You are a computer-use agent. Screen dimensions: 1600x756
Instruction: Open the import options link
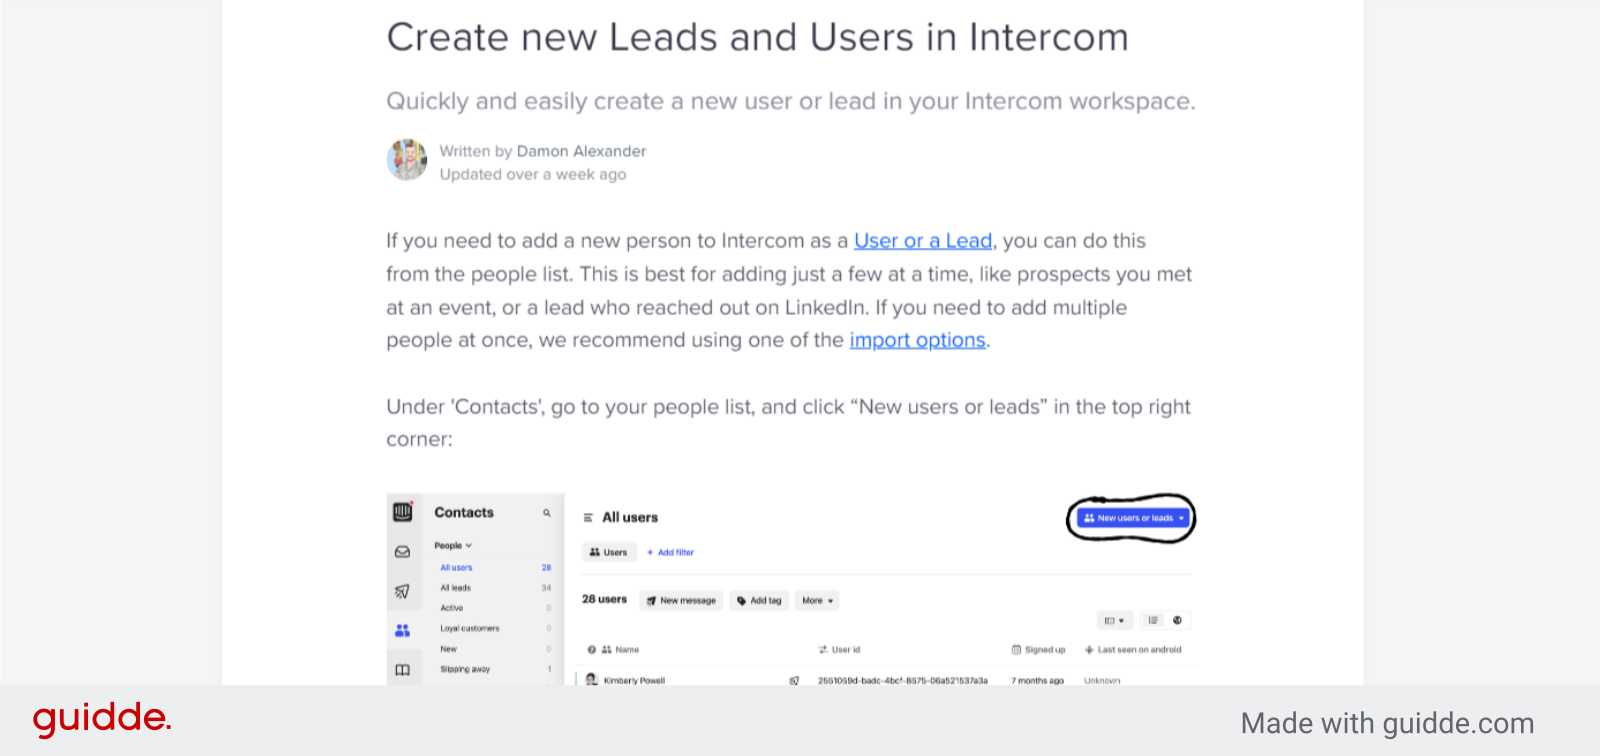(x=916, y=340)
